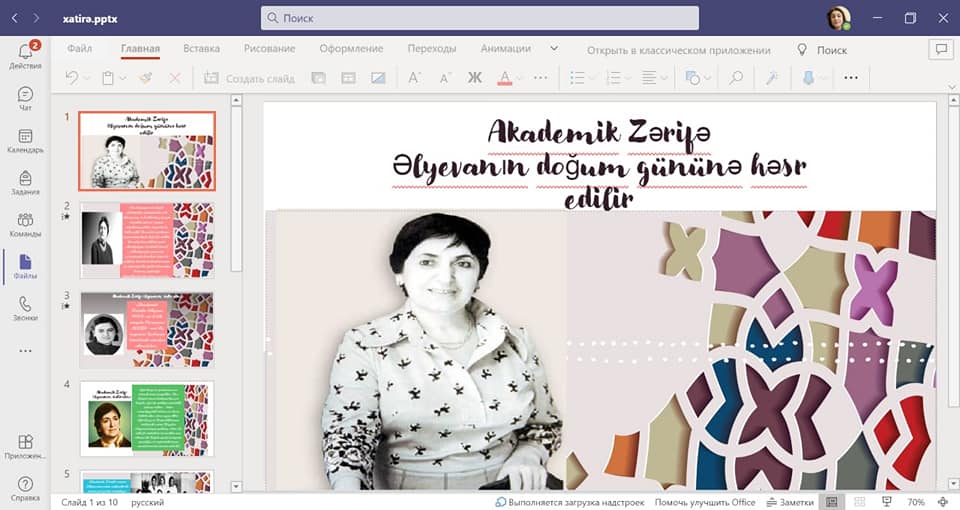Open Справка help in the sidebar

(x=25, y=489)
